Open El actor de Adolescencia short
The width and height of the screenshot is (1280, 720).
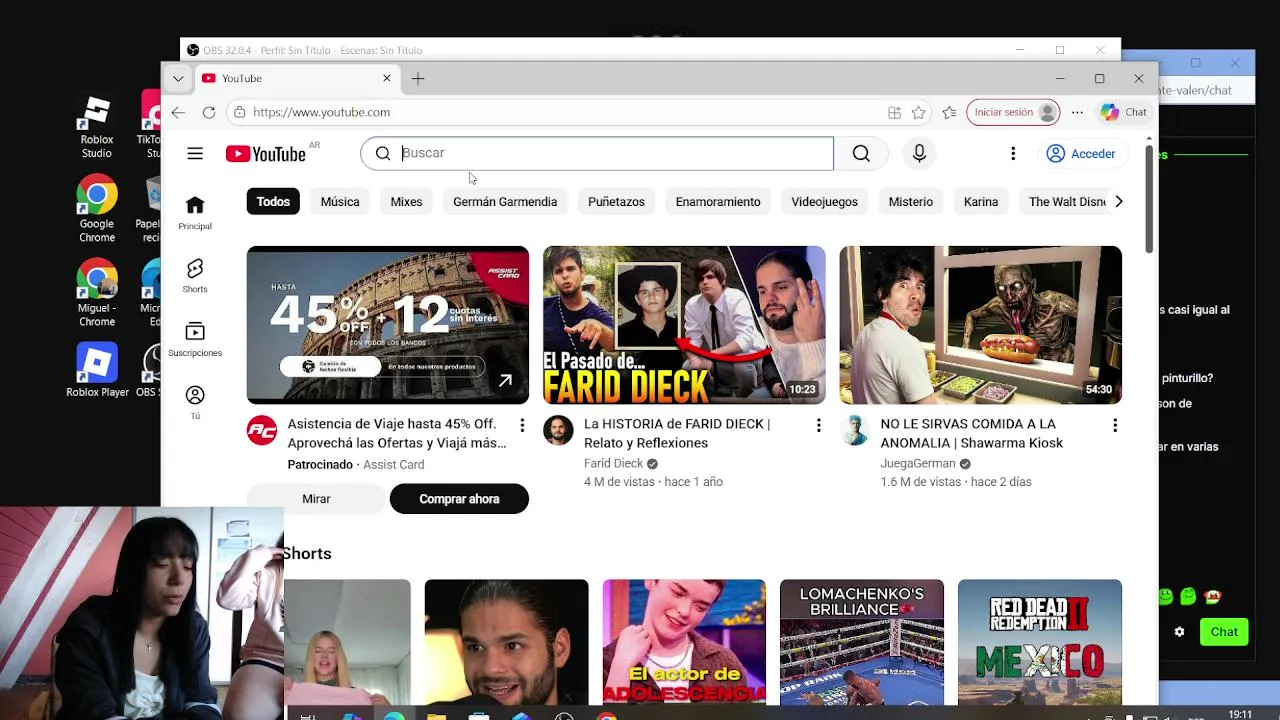pos(684,642)
